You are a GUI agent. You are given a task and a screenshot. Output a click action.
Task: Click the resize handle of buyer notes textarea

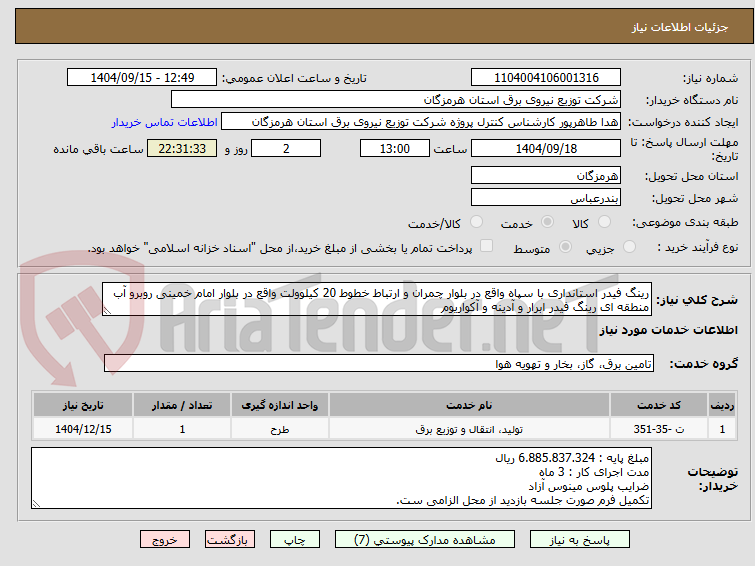click(37, 503)
